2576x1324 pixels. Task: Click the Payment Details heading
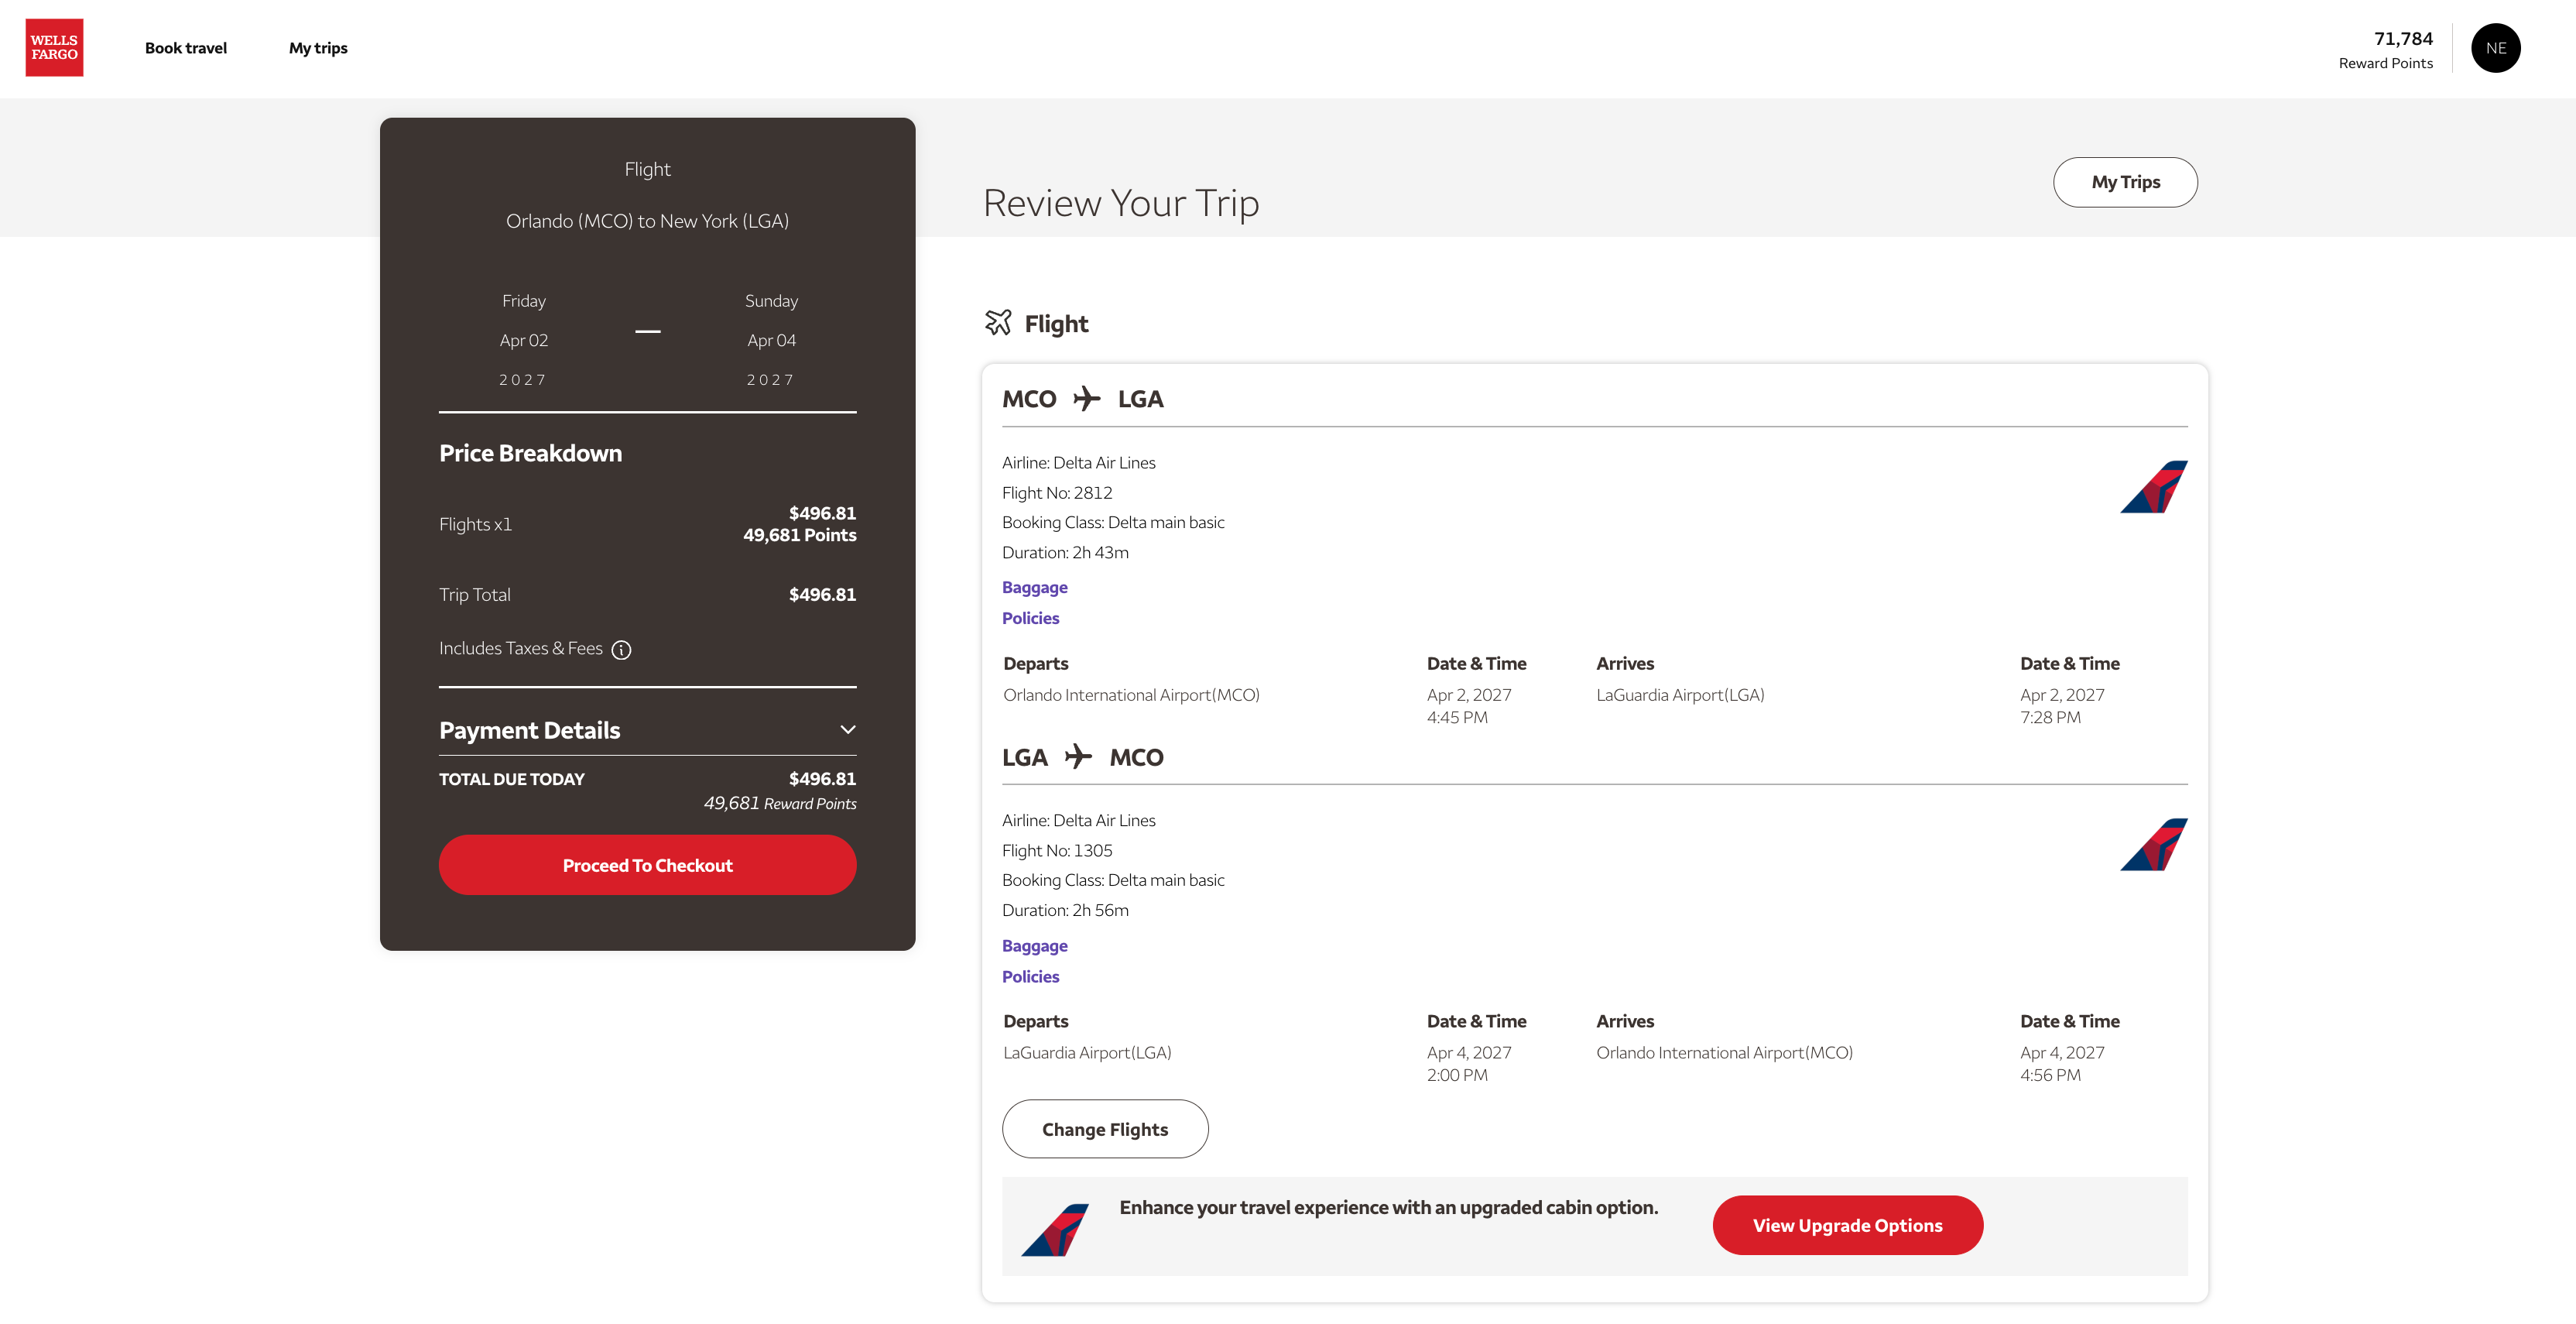pyautogui.click(x=529, y=730)
